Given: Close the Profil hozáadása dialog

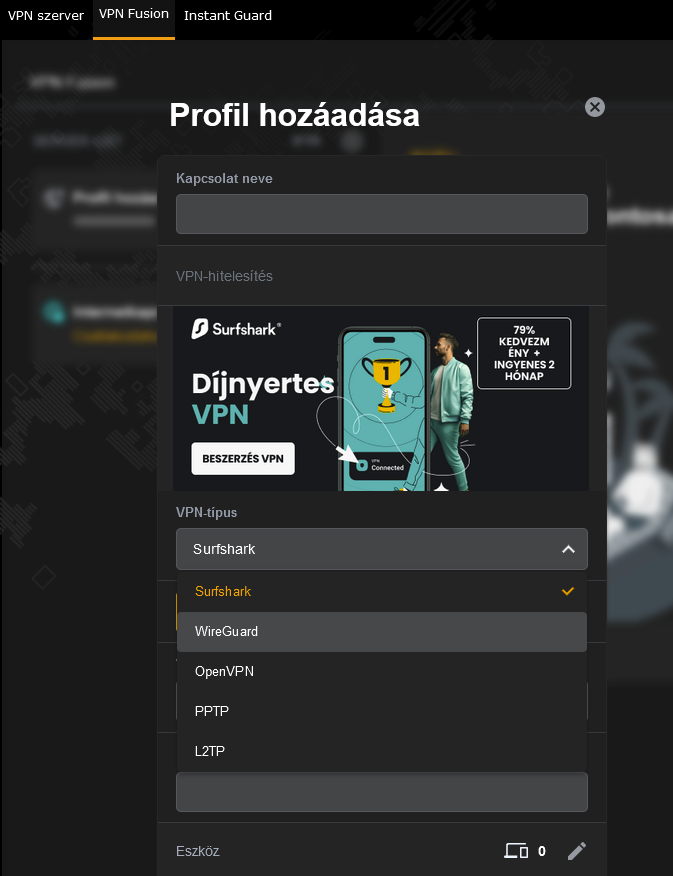Looking at the screenshot, I should [595, 107].
